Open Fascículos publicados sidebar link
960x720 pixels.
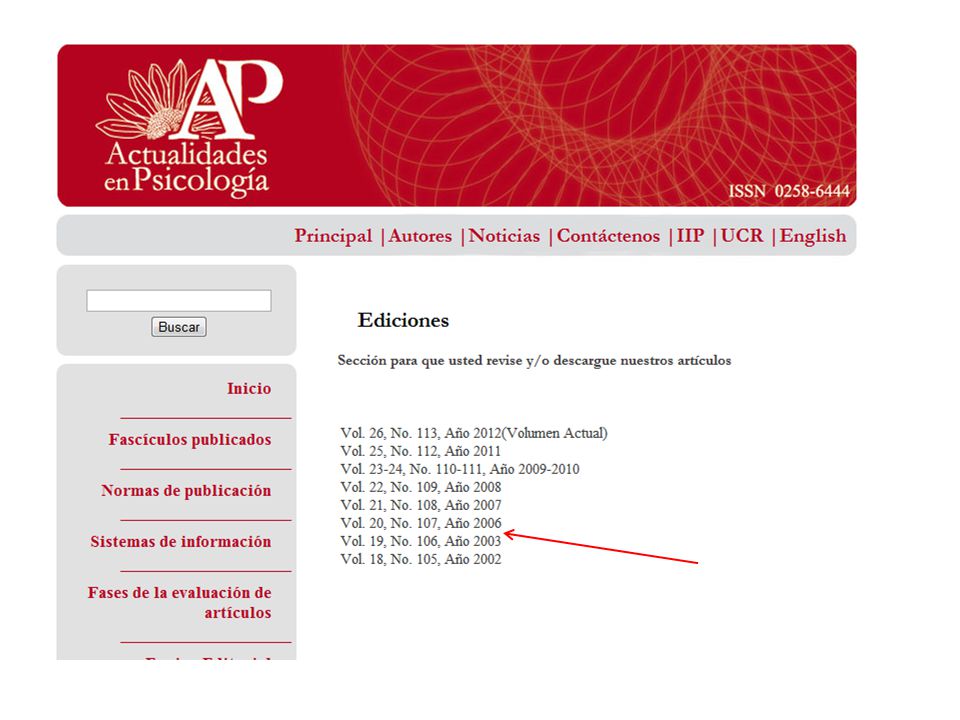(x=190, y=440)
